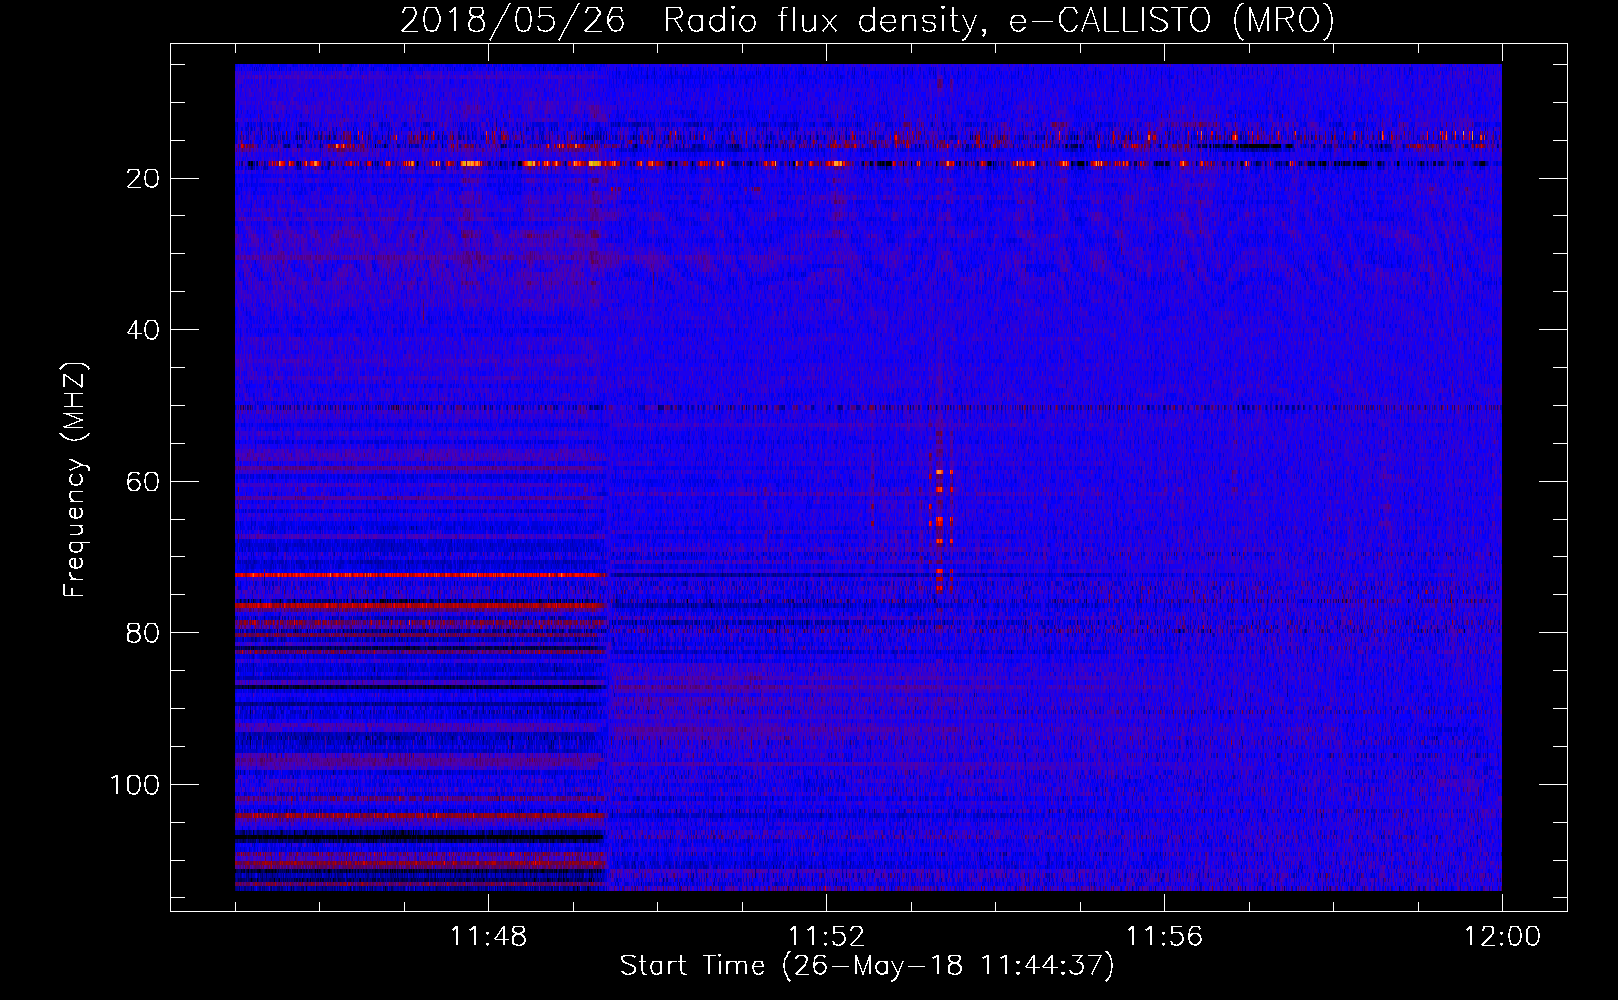Click the plot title 2018/05/26 Radio flux density
The image size is (1618, 1000).
[x=867, y=20]
